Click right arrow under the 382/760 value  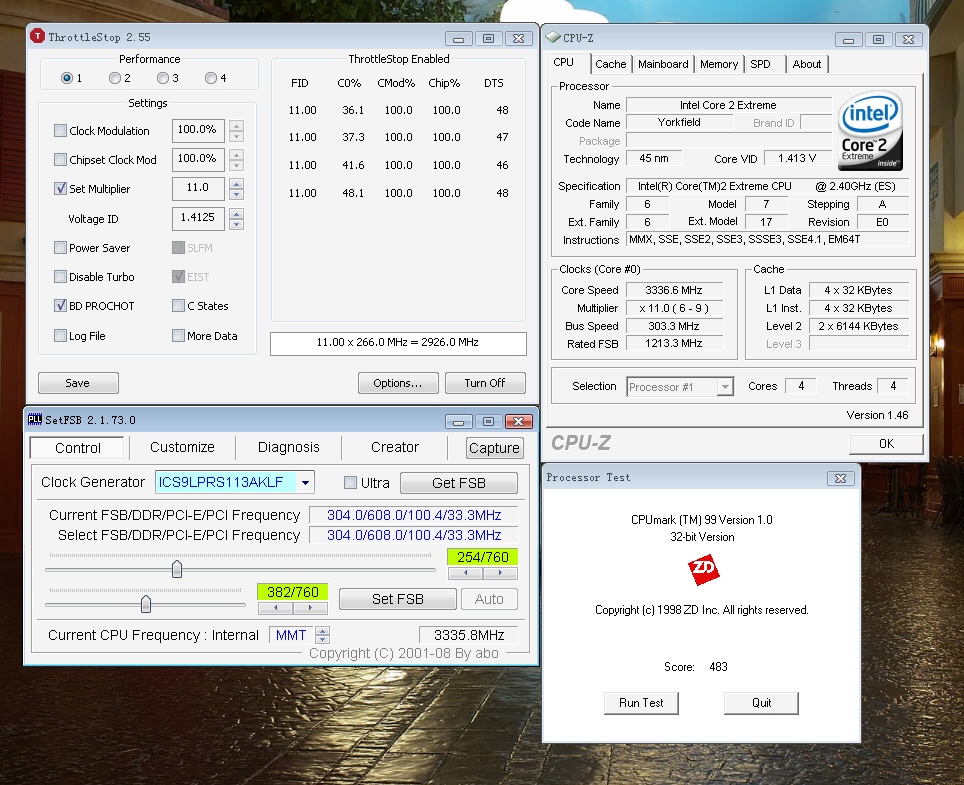coord(310,608)
